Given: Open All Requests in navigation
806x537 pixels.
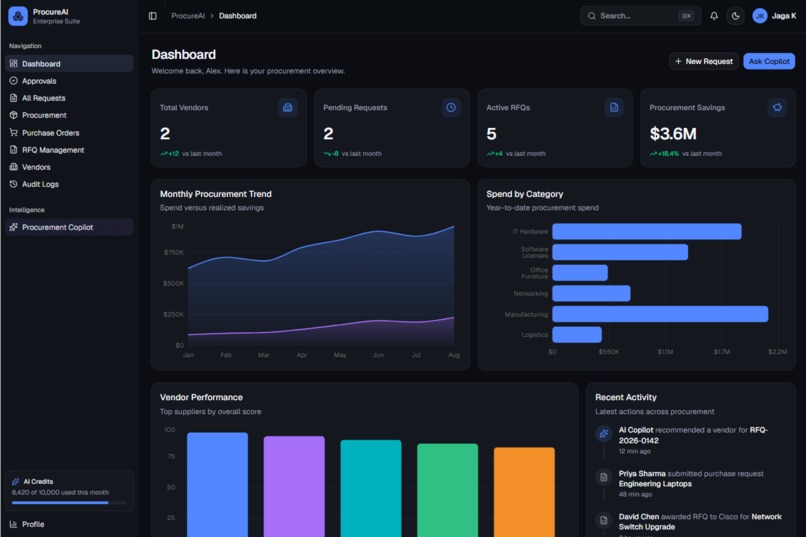Looking at the screenshot, I should point(69,98).
